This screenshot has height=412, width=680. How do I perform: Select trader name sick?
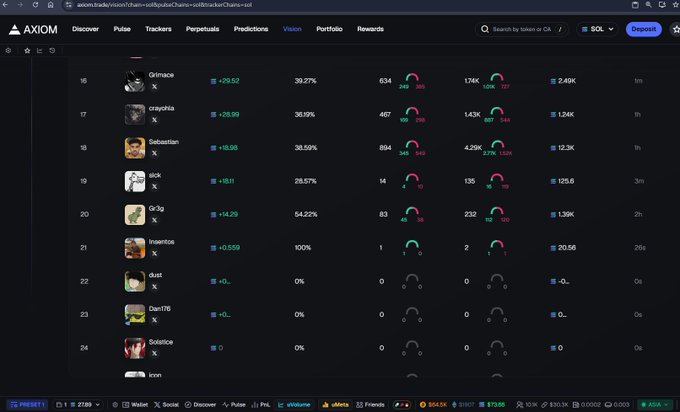(x=155, y=175)
